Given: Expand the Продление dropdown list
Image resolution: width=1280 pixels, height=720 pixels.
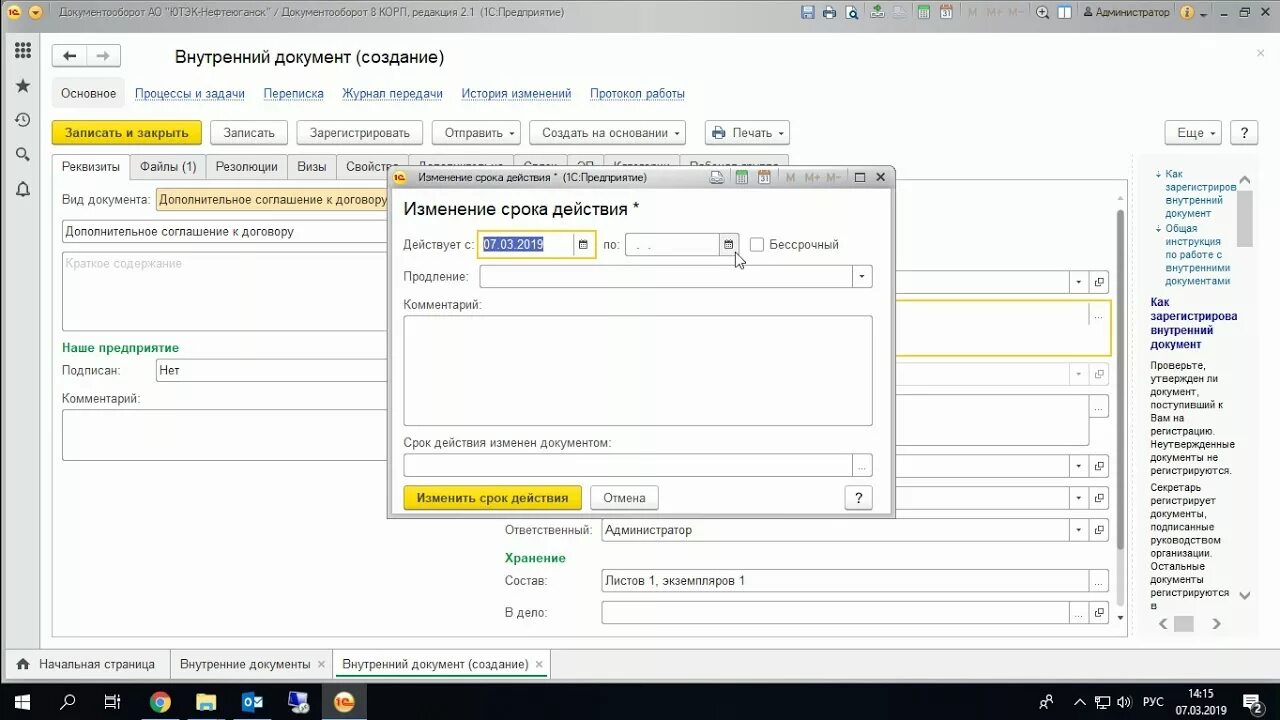Looking at the screenshot, I should (x=861, y=276).
